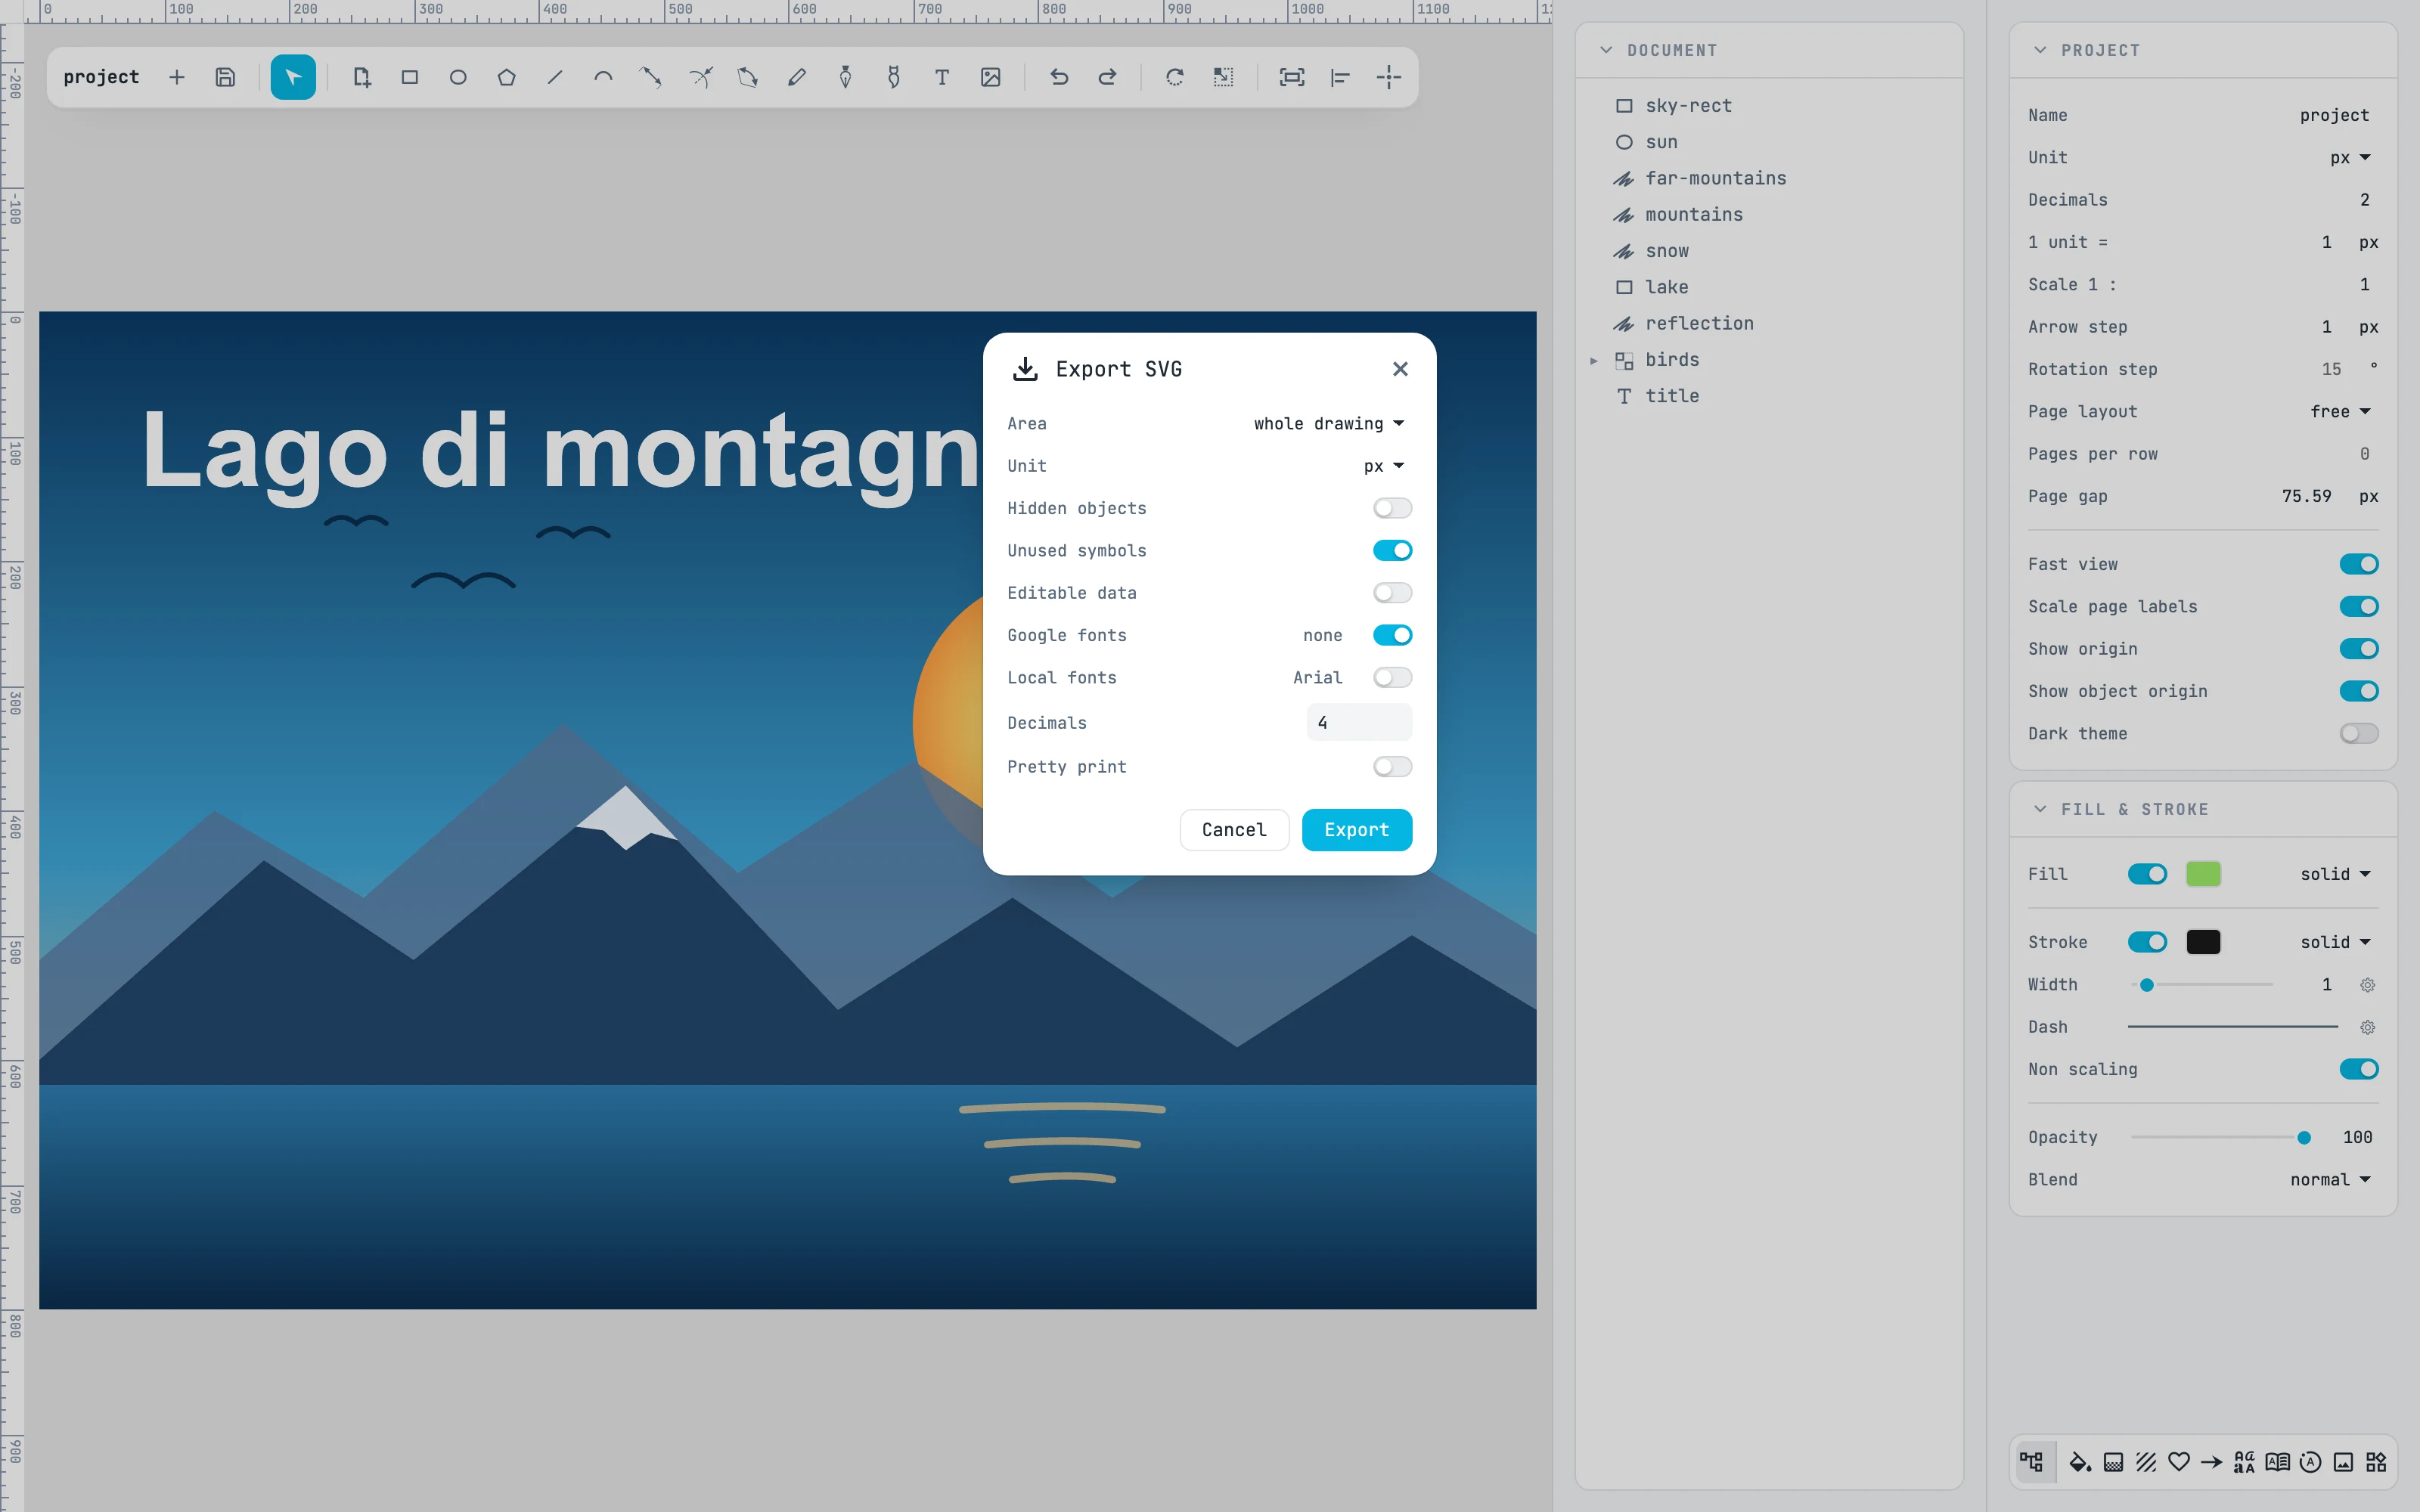This screenshot has height=1512, width=2420.
Task: Close the Export SVG dialog
Action: point(1400,369)
